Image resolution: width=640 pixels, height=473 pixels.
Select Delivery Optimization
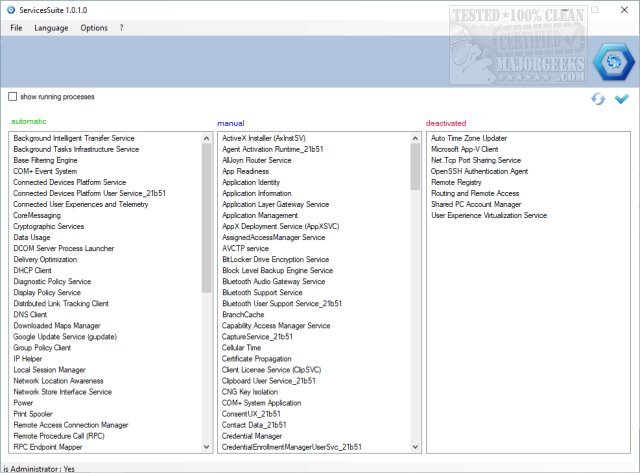[x=45, y=260]
